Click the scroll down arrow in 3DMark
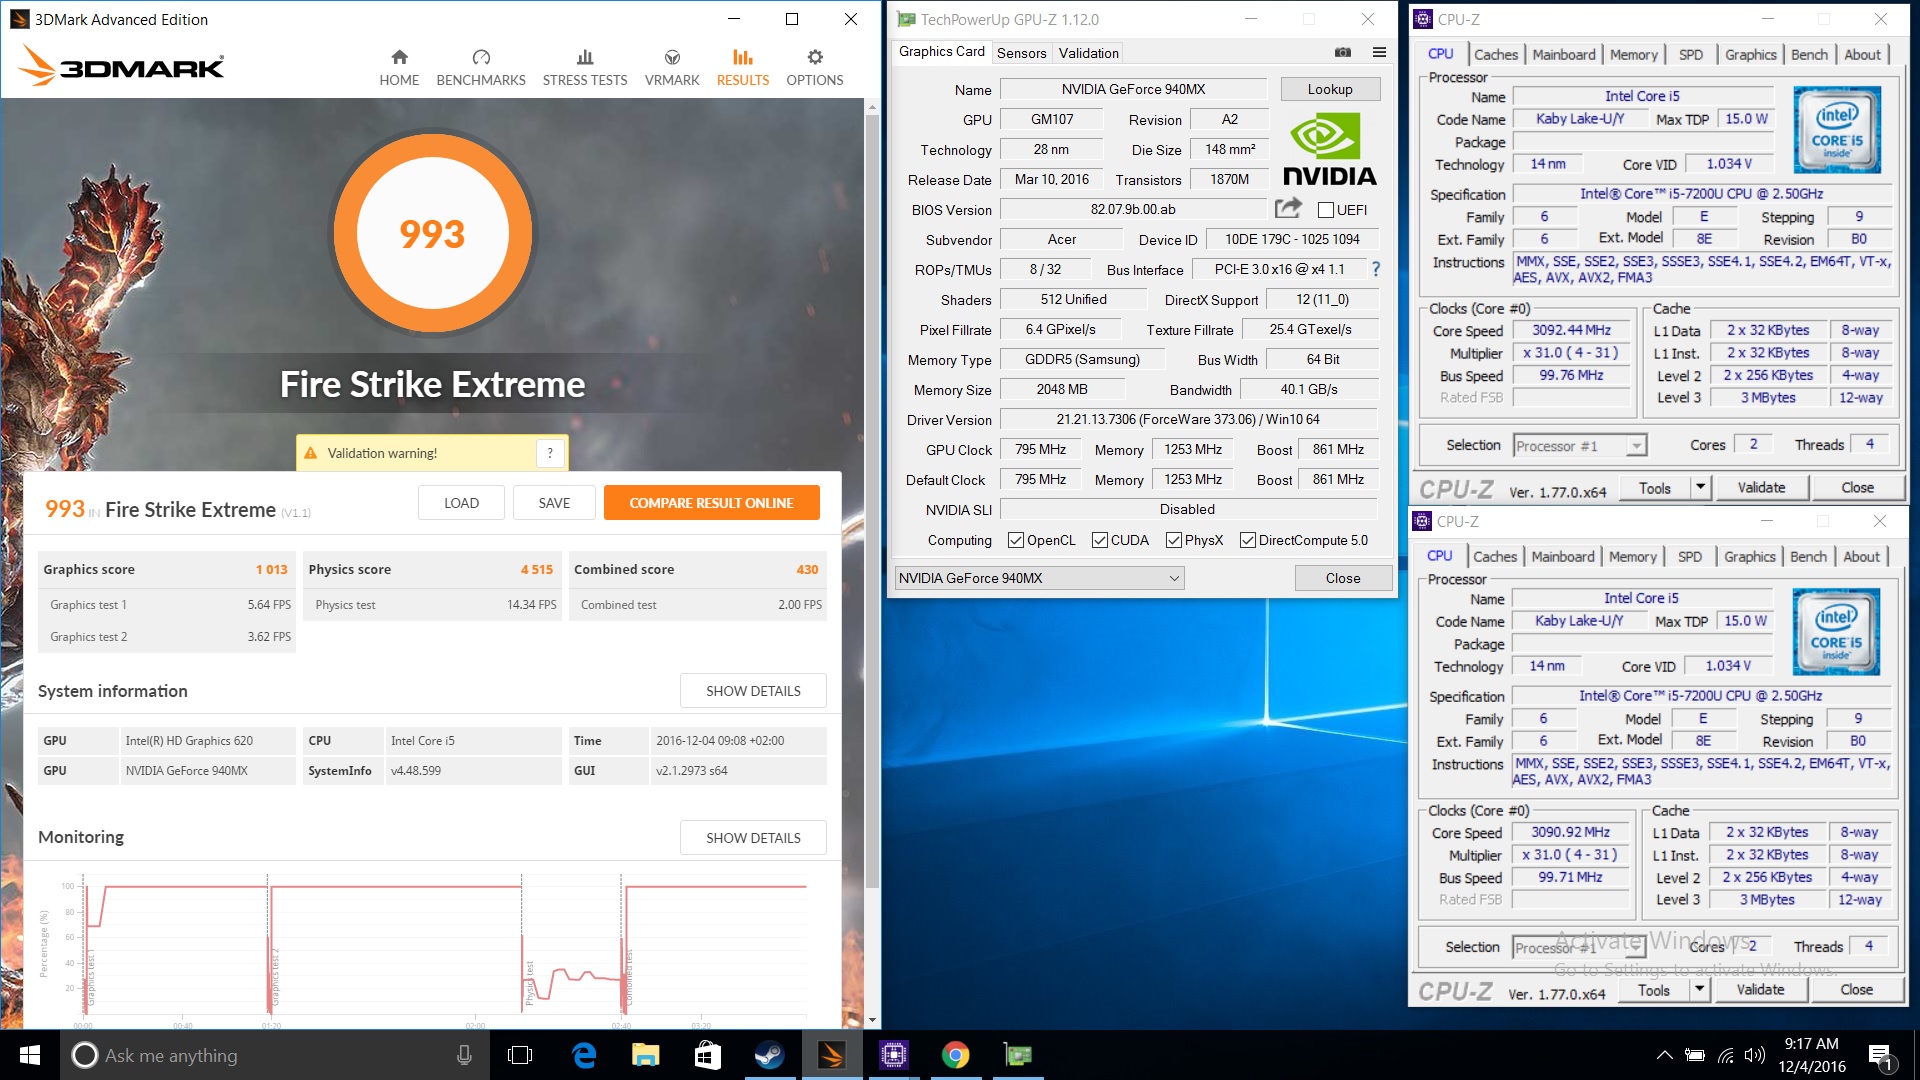 tap(872, 1020)
